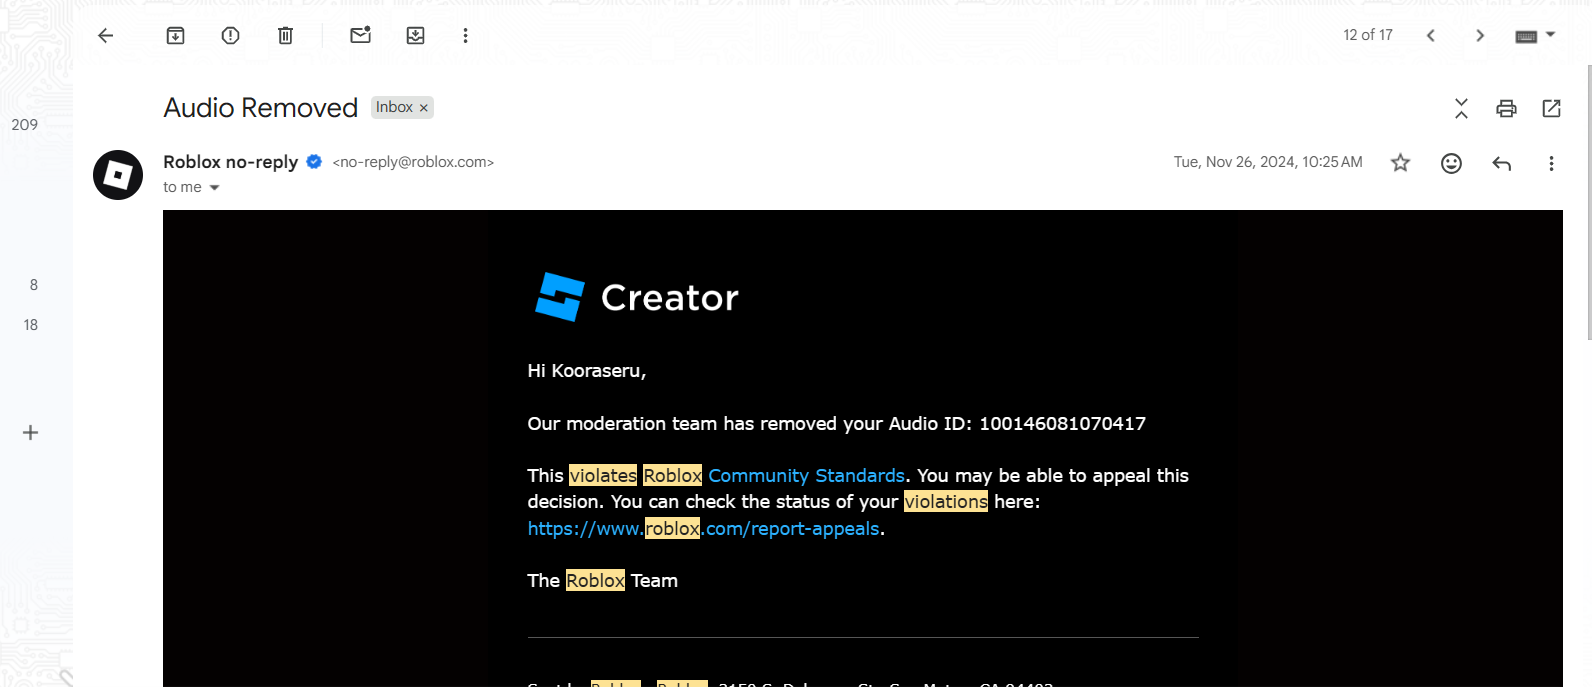Open toolbar More options menu
This screenshot has width=1592, height=687.
(x=465, y=36)
